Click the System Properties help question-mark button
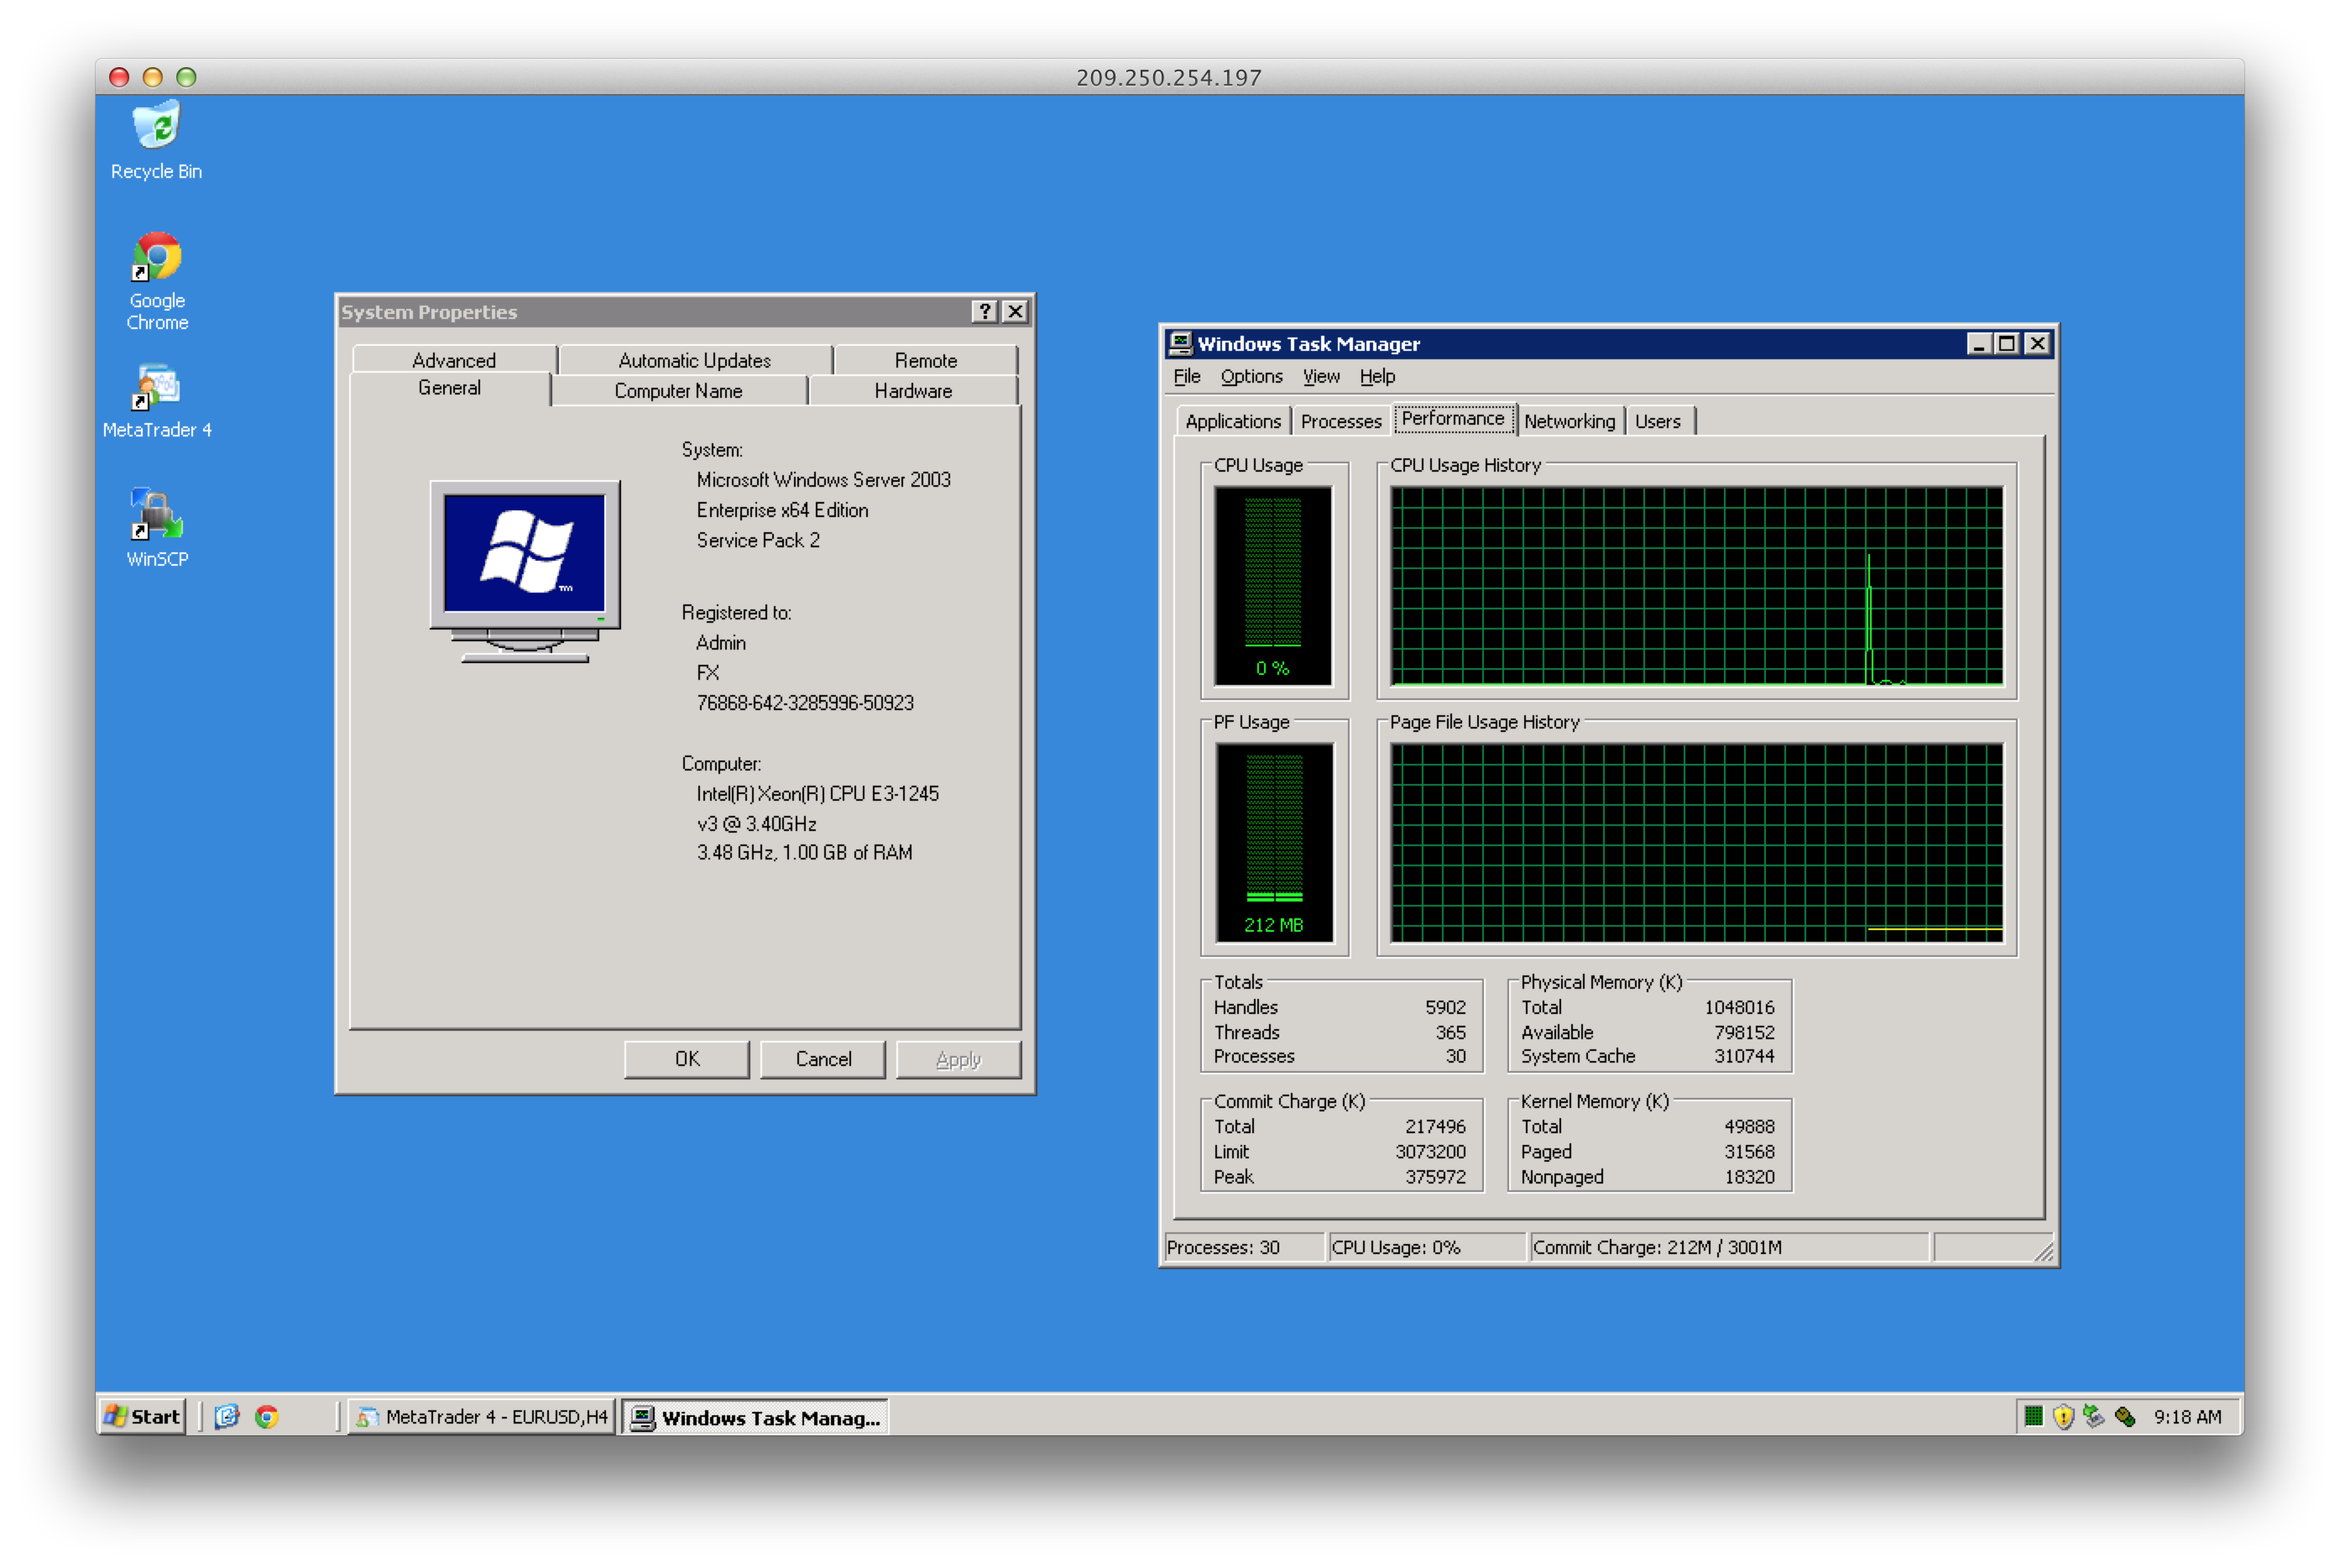 tap(984, 311)
